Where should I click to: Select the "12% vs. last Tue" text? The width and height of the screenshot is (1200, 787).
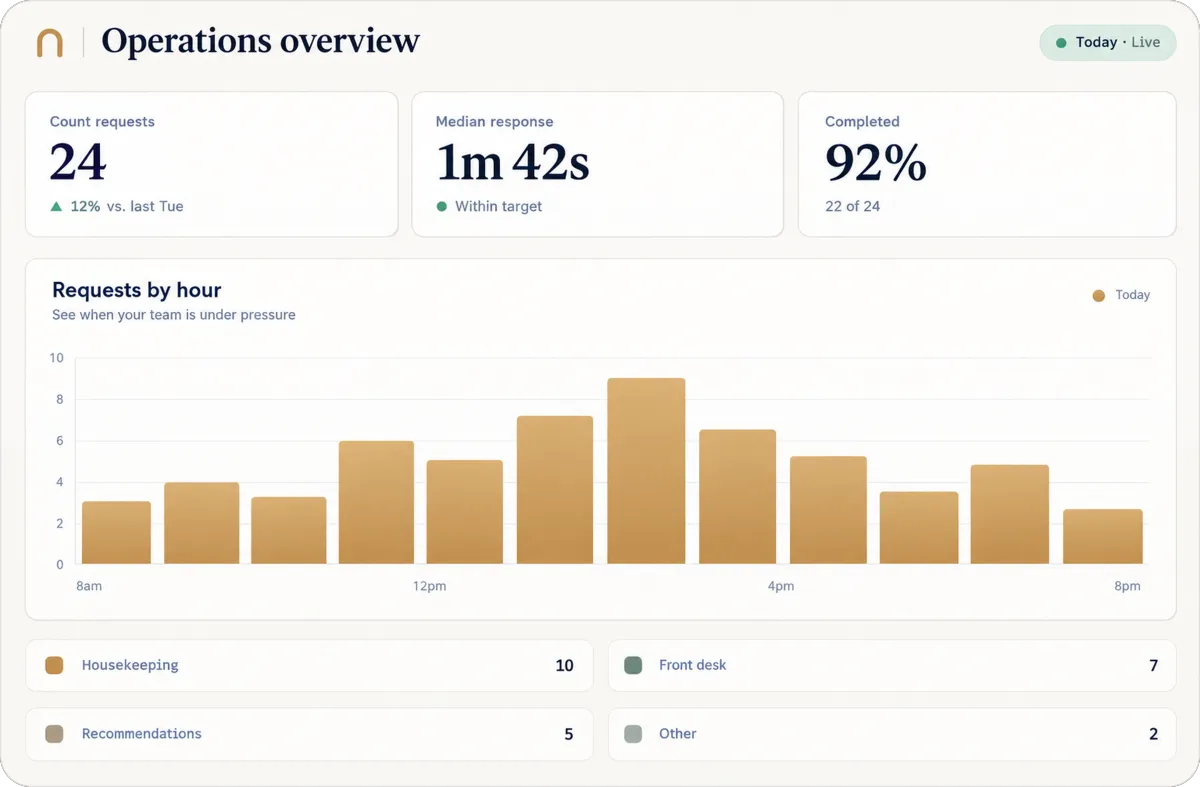pos(127,206)
